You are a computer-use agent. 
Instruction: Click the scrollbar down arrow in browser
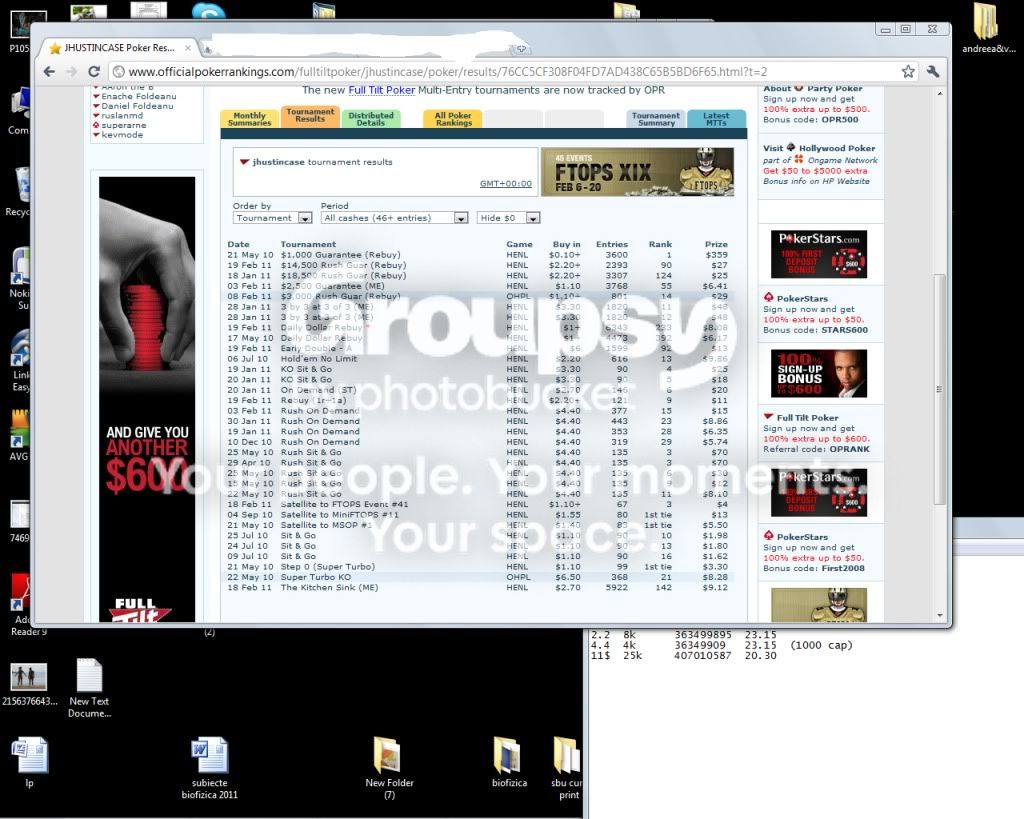(940, 616)
